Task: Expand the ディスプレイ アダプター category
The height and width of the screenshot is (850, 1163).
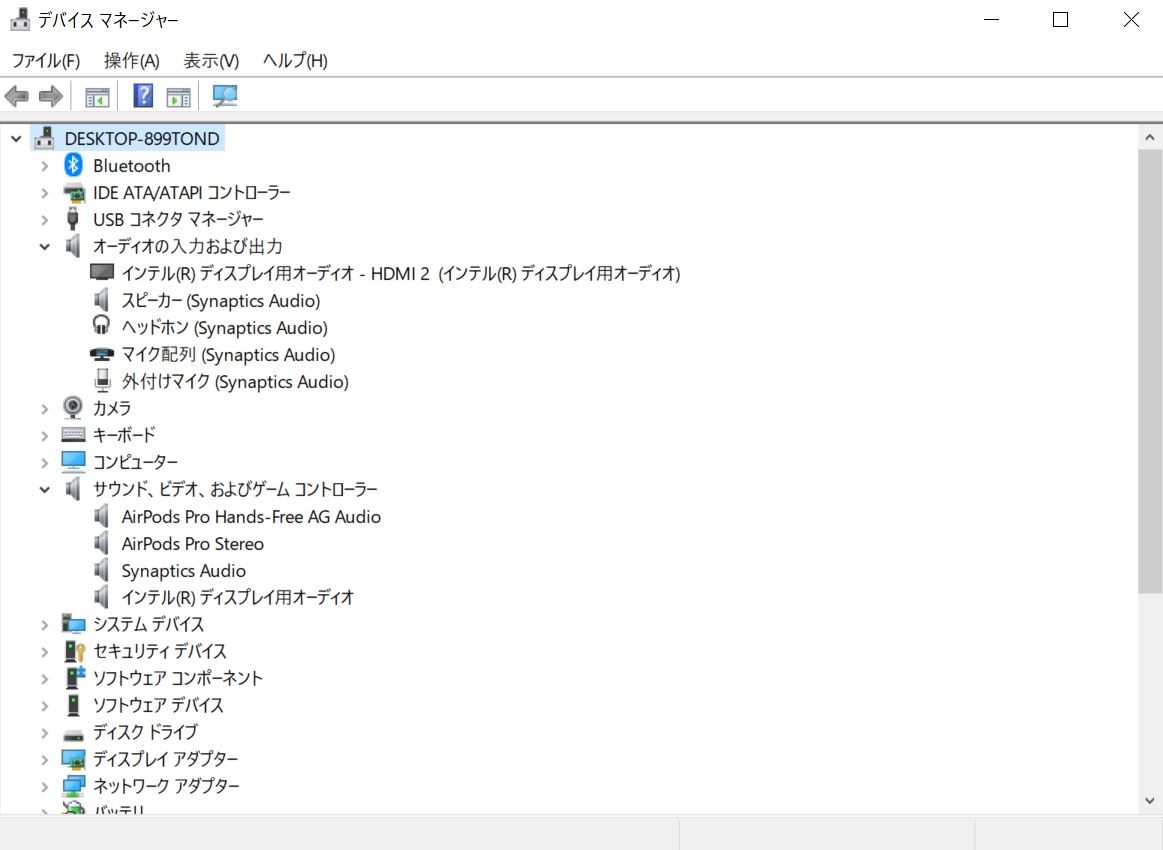Action: (45, 760)
